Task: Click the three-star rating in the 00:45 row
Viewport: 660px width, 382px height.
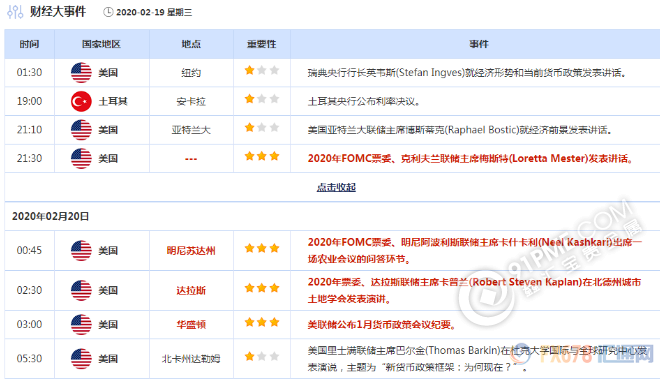Action: pos(262,248)
